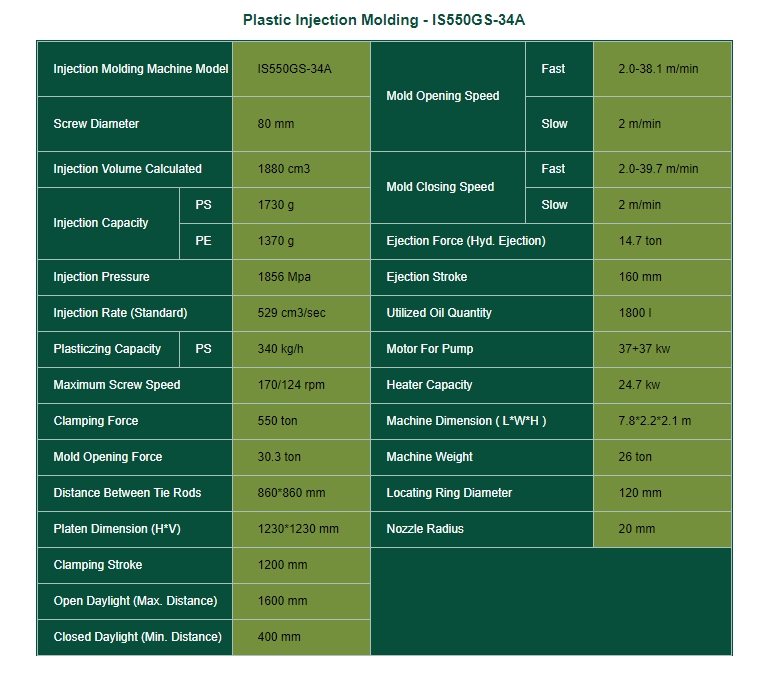
Task: Select the 340 kg/h plasticizing value
Action: [301, 349]
